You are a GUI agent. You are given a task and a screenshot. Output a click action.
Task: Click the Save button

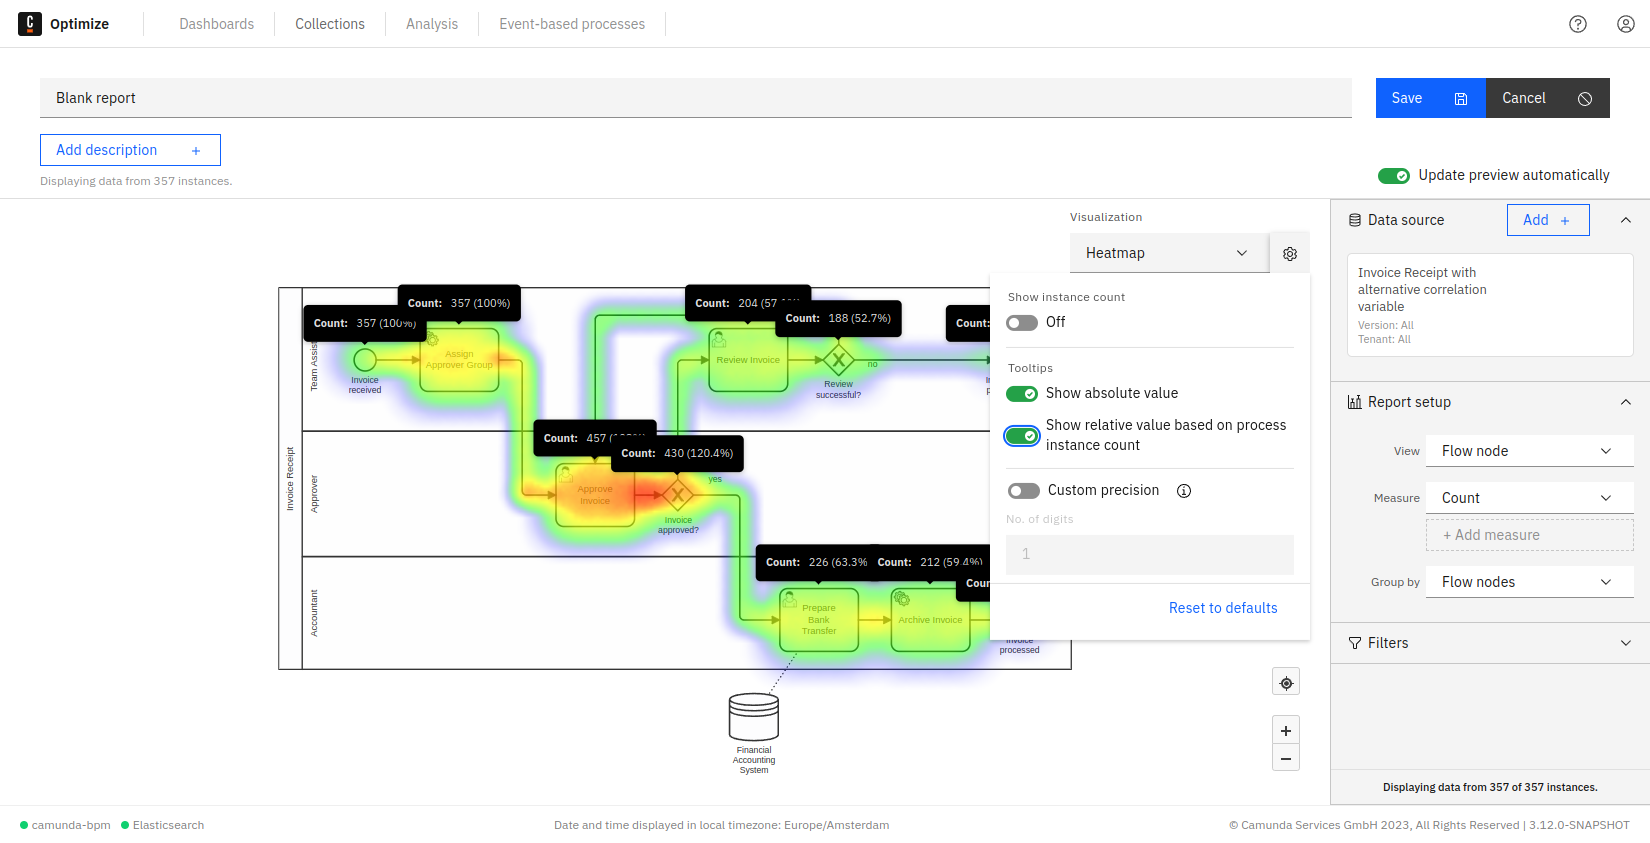tap(1430, 98)
